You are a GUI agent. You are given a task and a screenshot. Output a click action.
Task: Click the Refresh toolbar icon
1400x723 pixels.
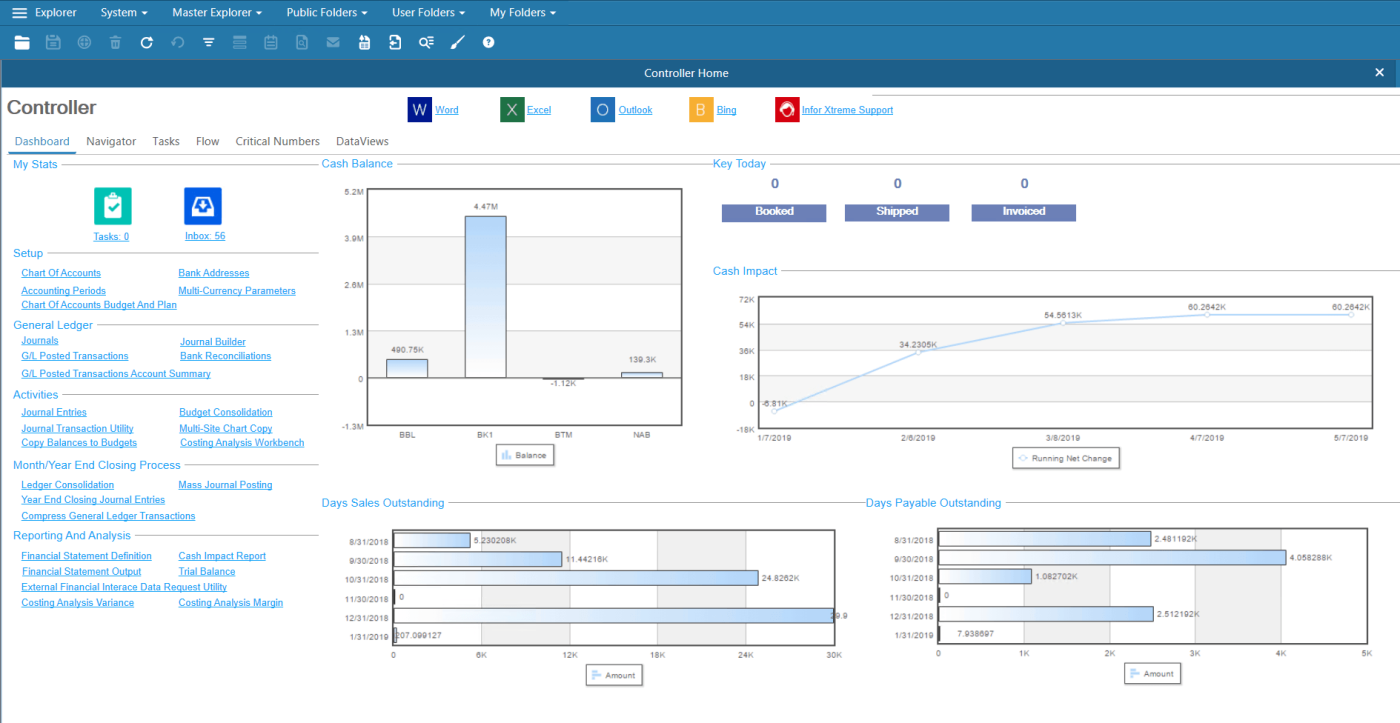[146, 42]
